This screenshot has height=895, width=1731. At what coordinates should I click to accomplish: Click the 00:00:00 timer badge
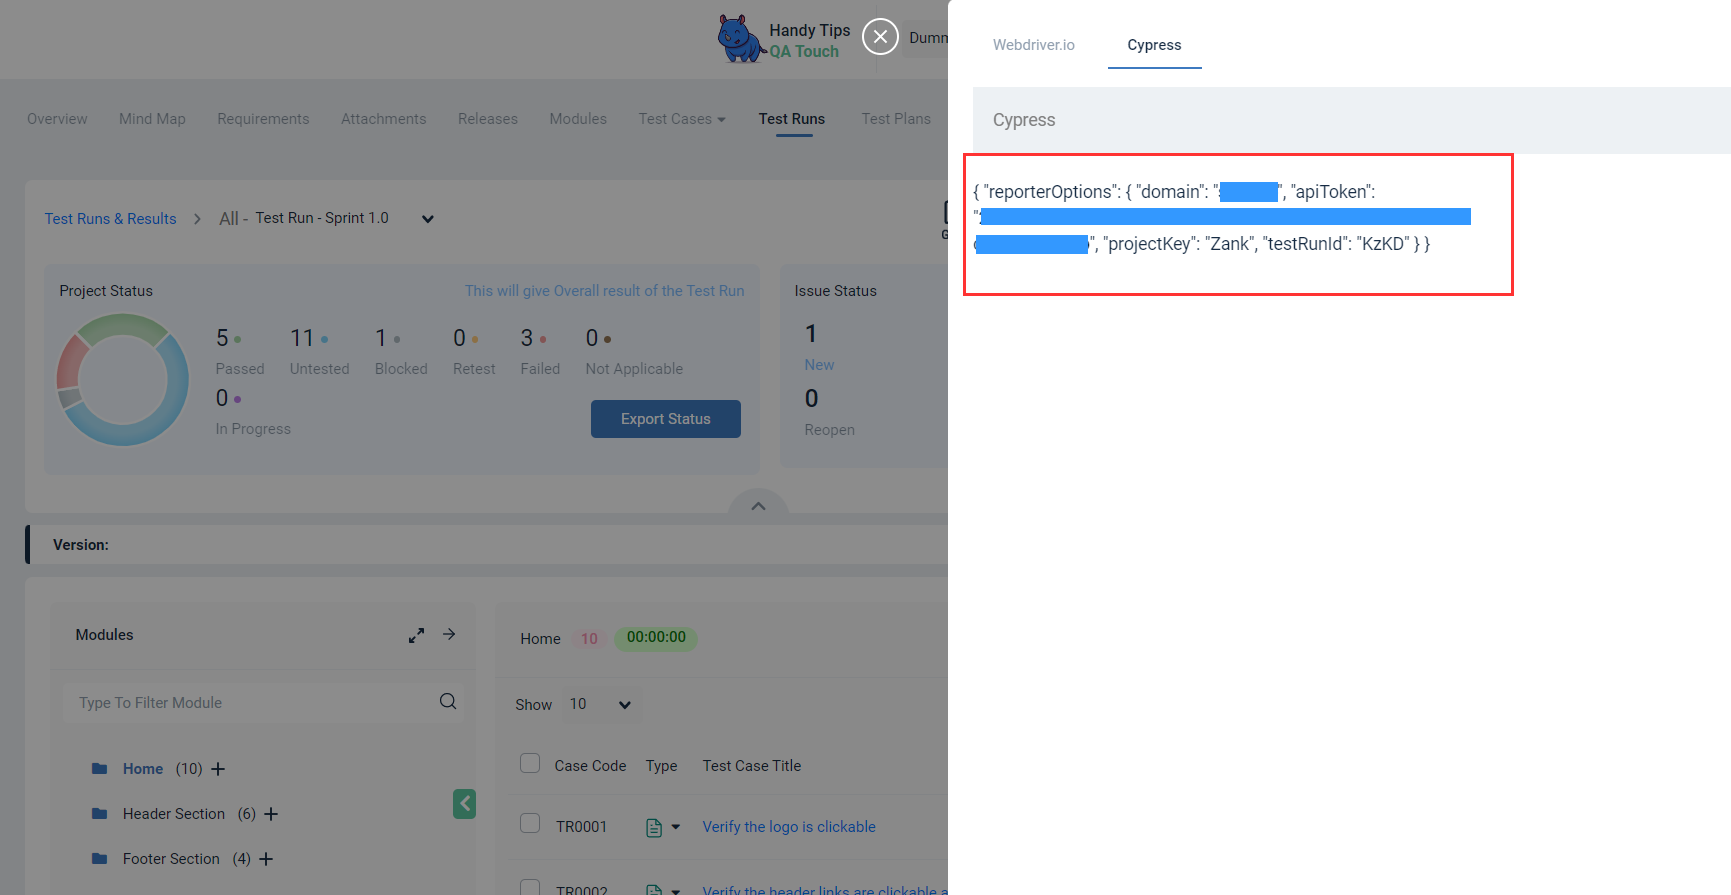pyautogui.click(x=656, y=638)
